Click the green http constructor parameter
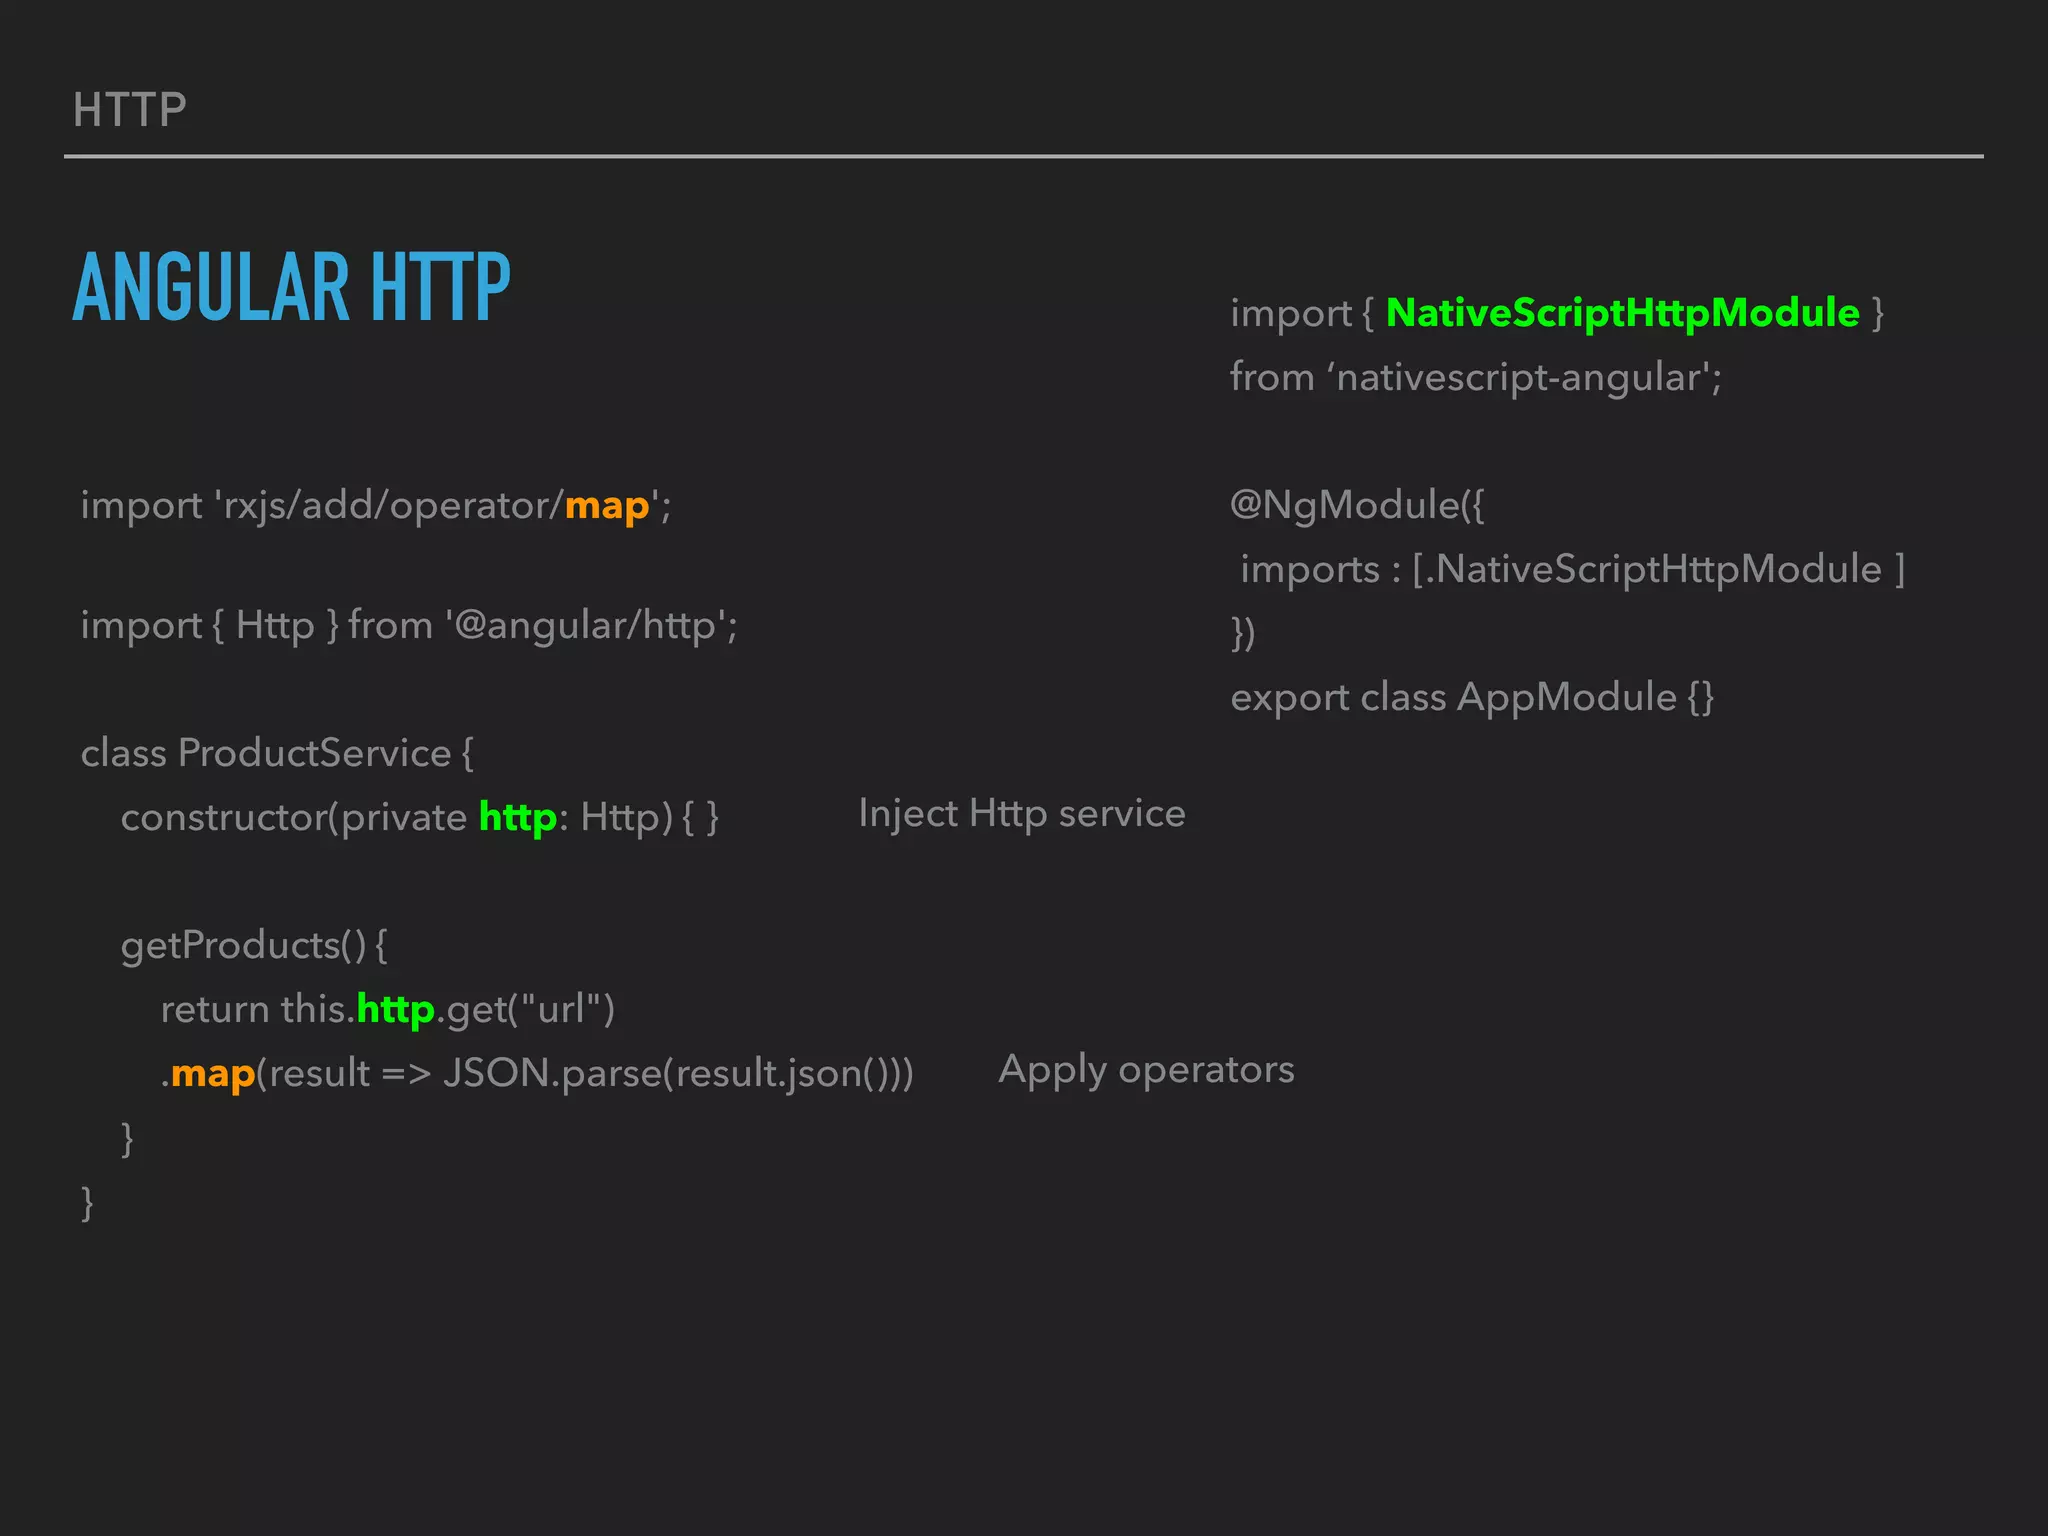The height and width of the screenshot is (1536, 2048). click(x=517, y=818)
